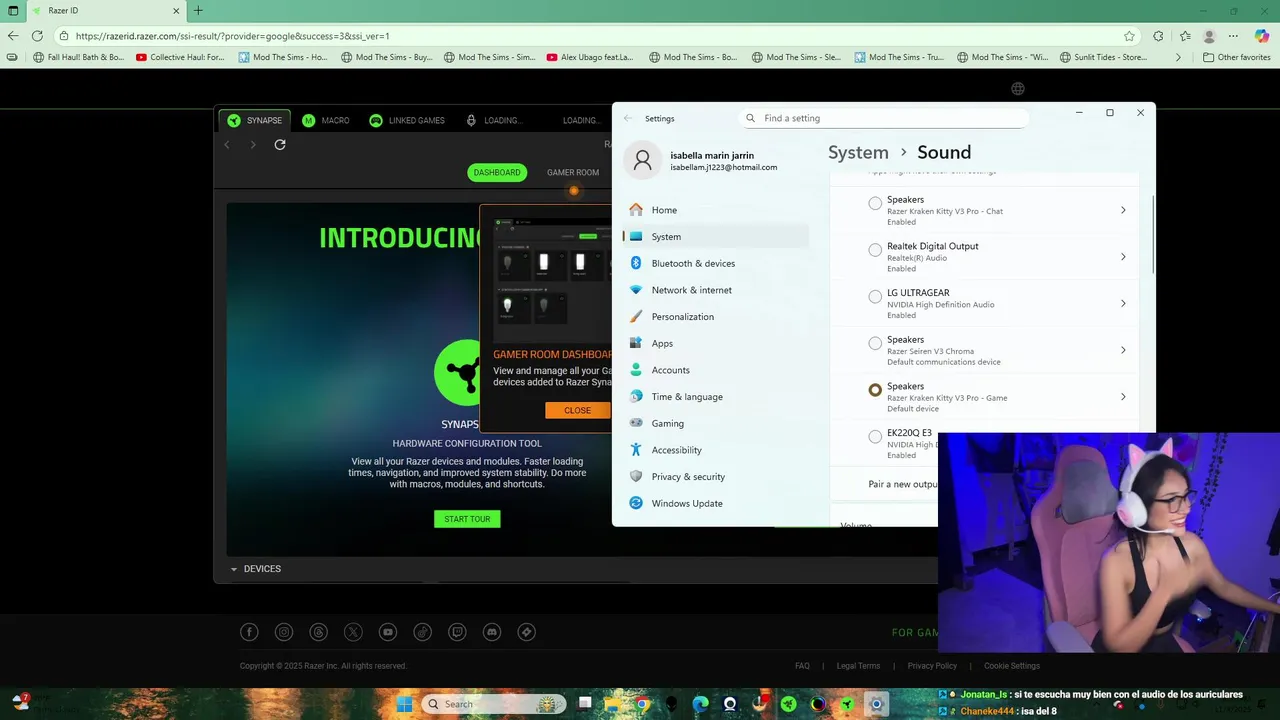The width and height of the screenshot is (1280, 720).
Task: Open the FAQ footer link
Action: pos(802,666)
